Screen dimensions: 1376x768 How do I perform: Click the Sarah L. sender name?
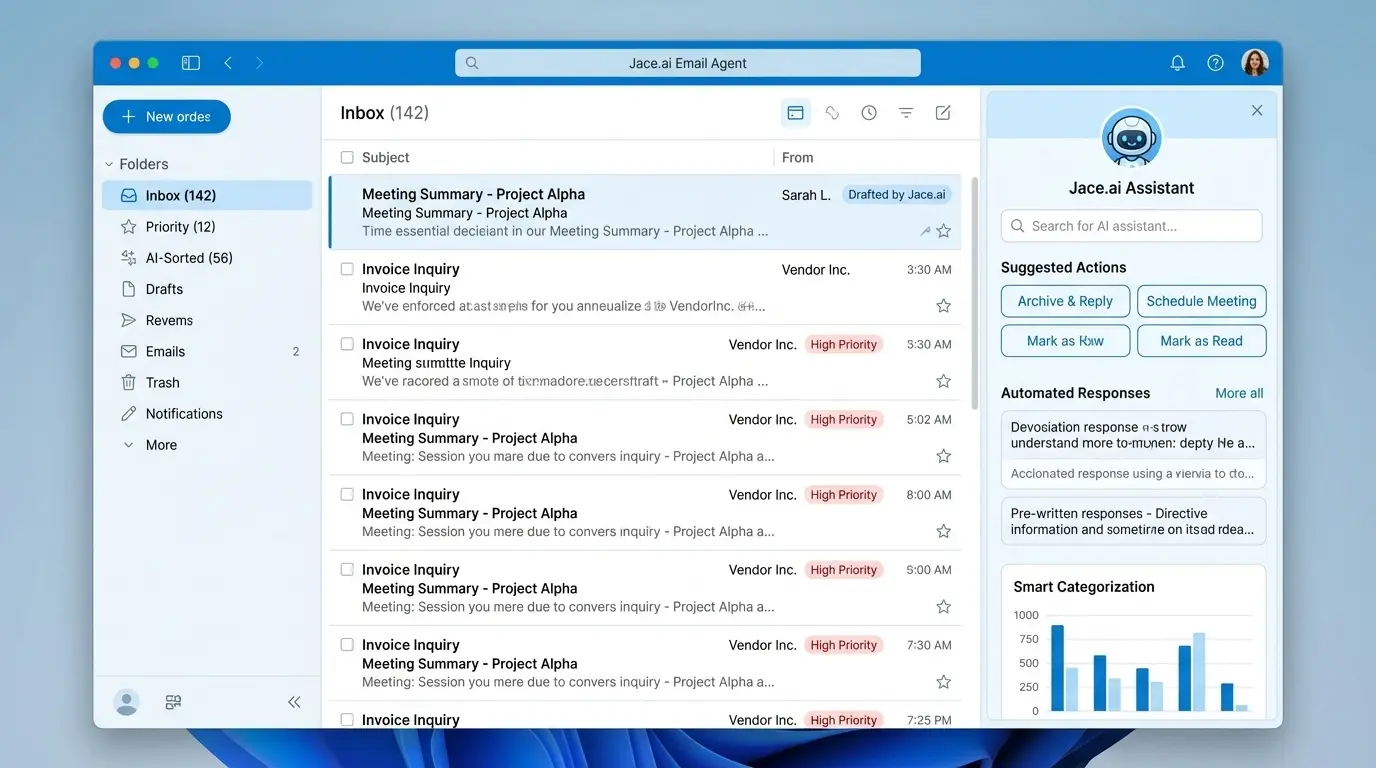click(x=806, y=195)
